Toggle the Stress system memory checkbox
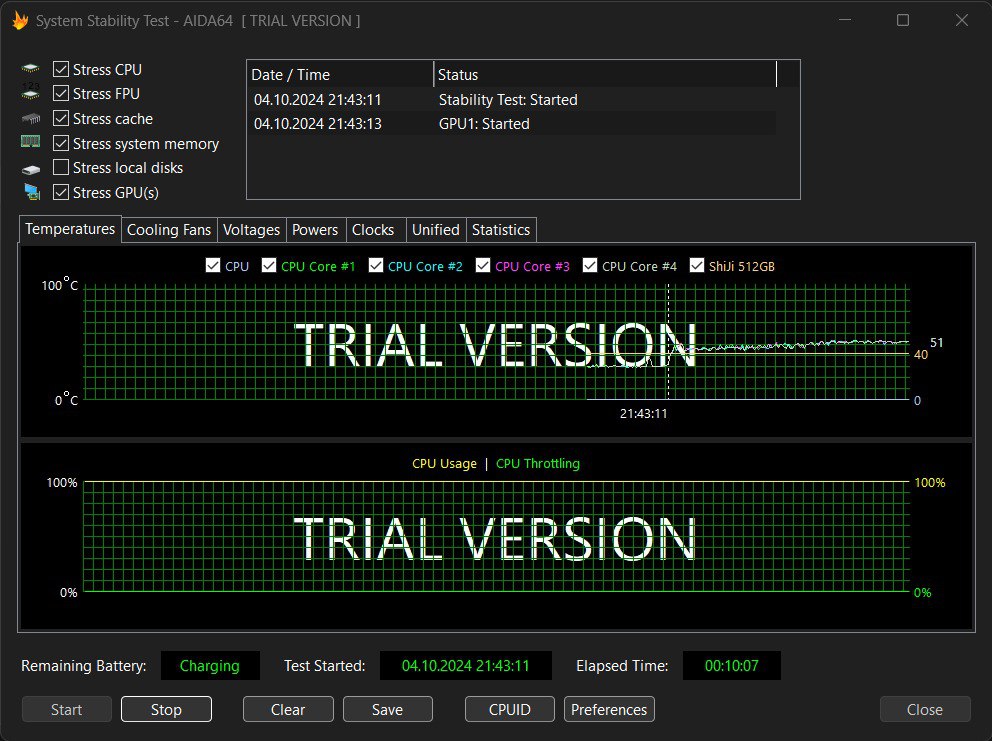 (61, 143)
